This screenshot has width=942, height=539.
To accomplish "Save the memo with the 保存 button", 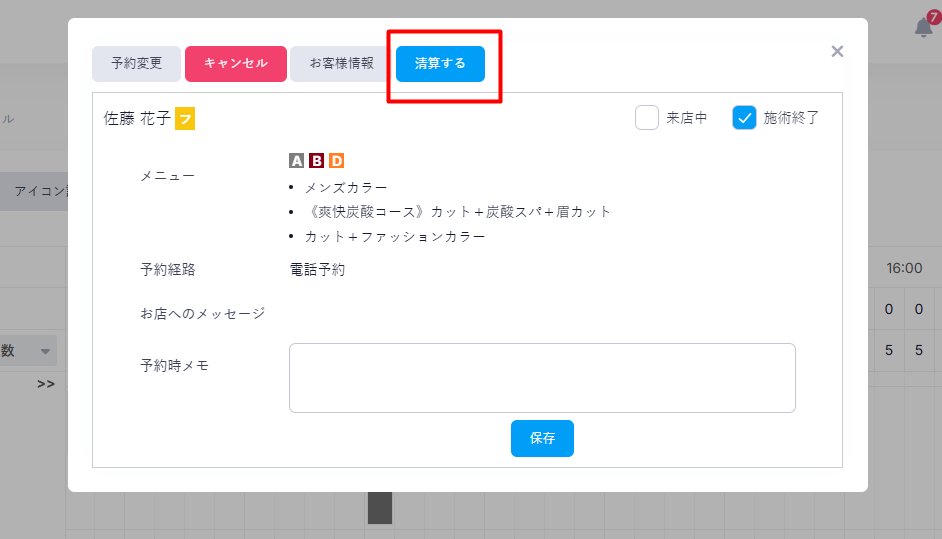I will tap(542, 438).
